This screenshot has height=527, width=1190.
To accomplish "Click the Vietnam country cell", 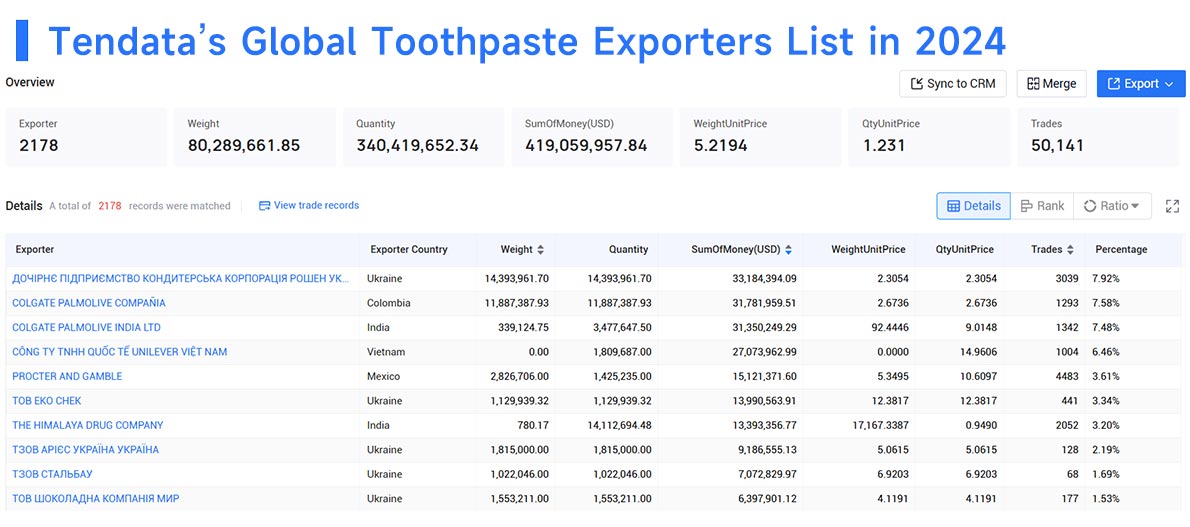I will 386,352.
